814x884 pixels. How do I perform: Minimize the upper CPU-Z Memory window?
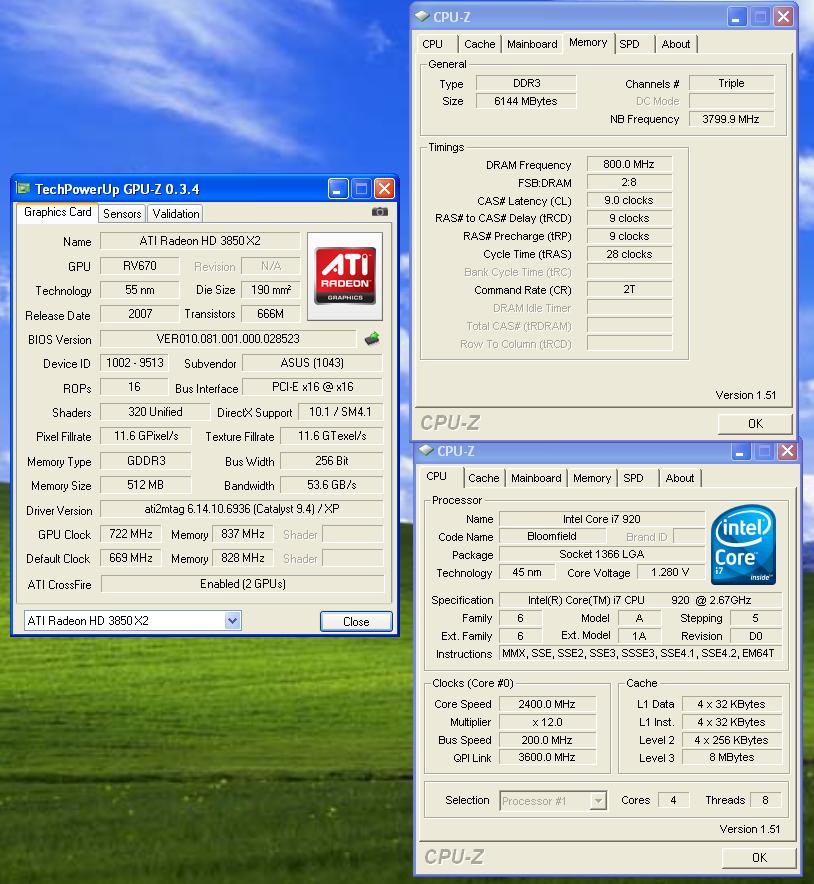736,17
